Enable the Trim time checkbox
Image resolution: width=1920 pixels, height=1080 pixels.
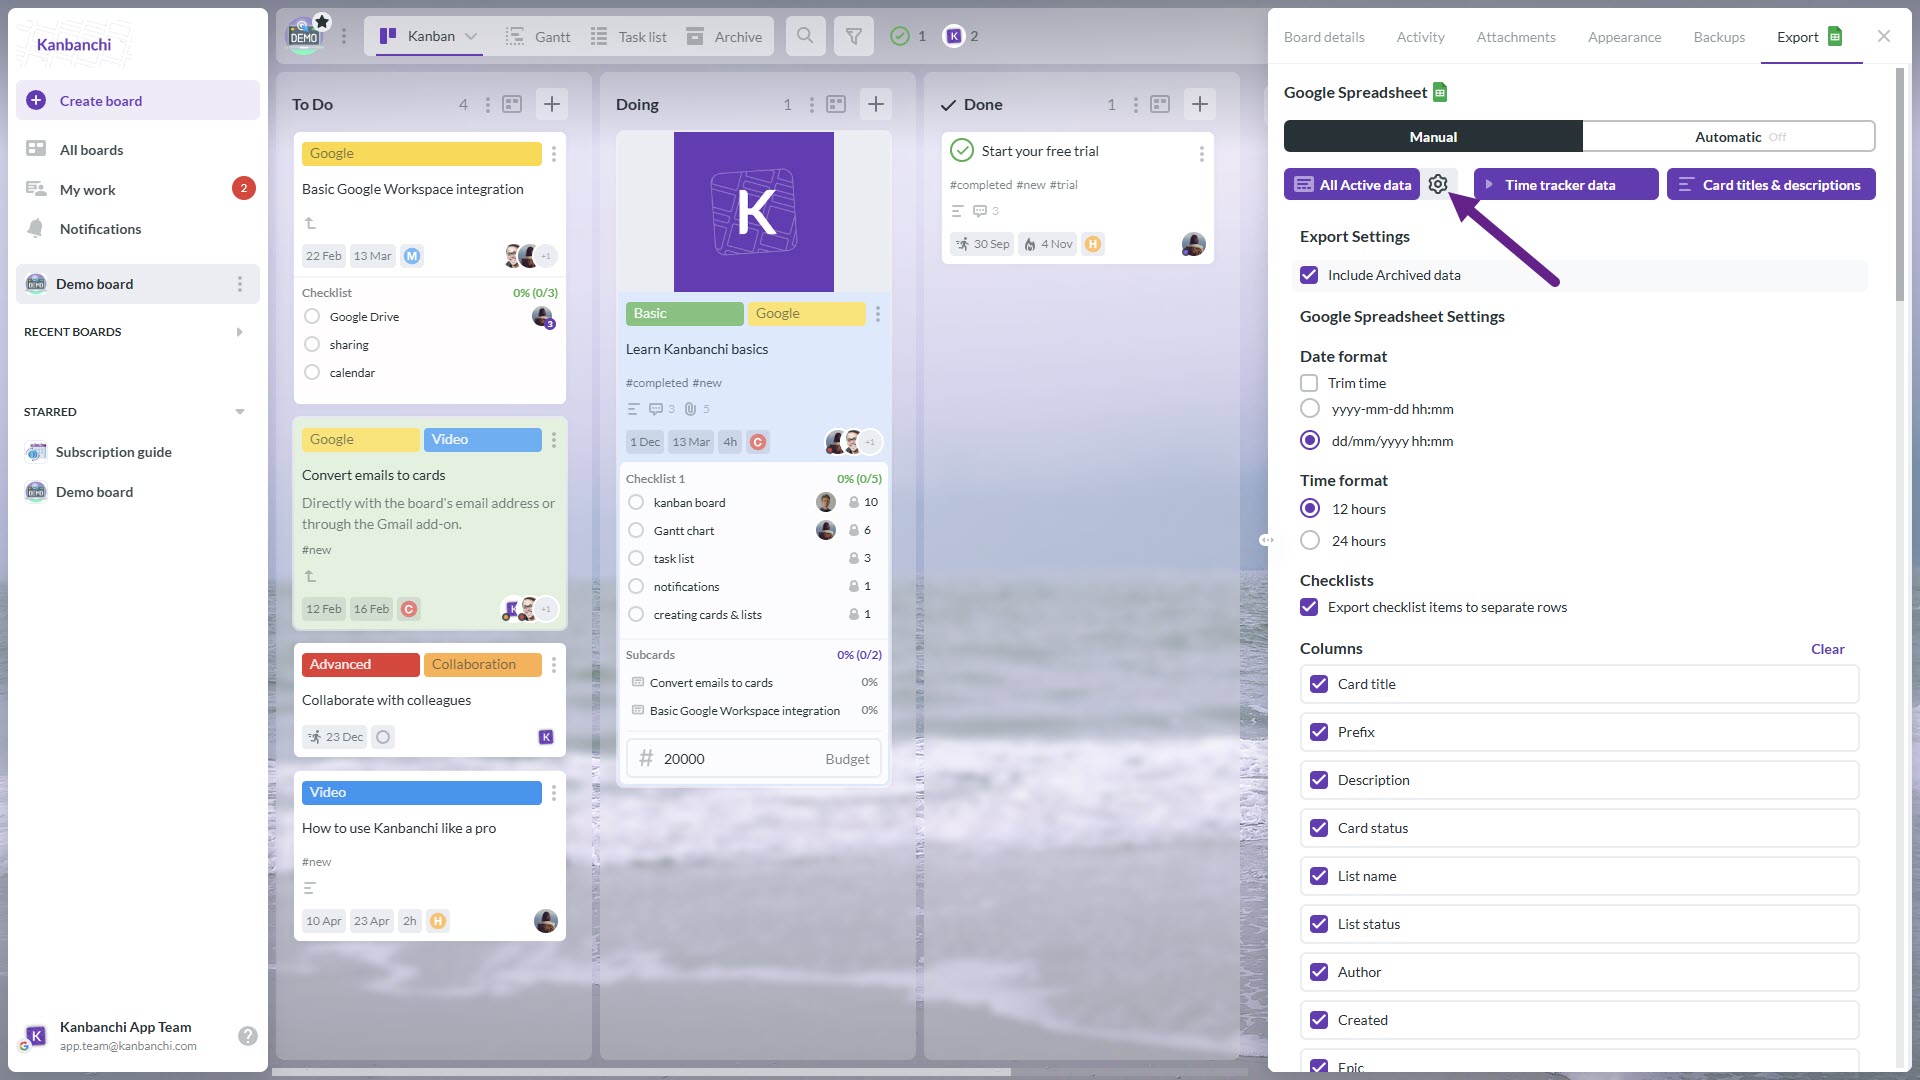1309,383
